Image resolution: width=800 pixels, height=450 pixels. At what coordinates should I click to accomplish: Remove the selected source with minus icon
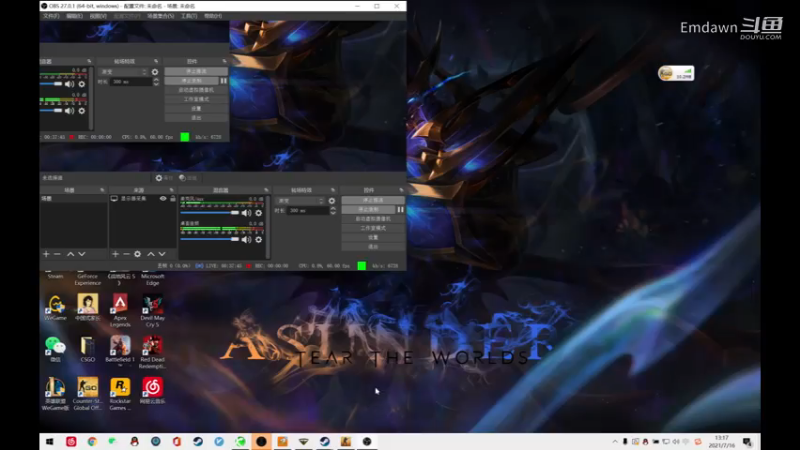[x=126, y=254]
